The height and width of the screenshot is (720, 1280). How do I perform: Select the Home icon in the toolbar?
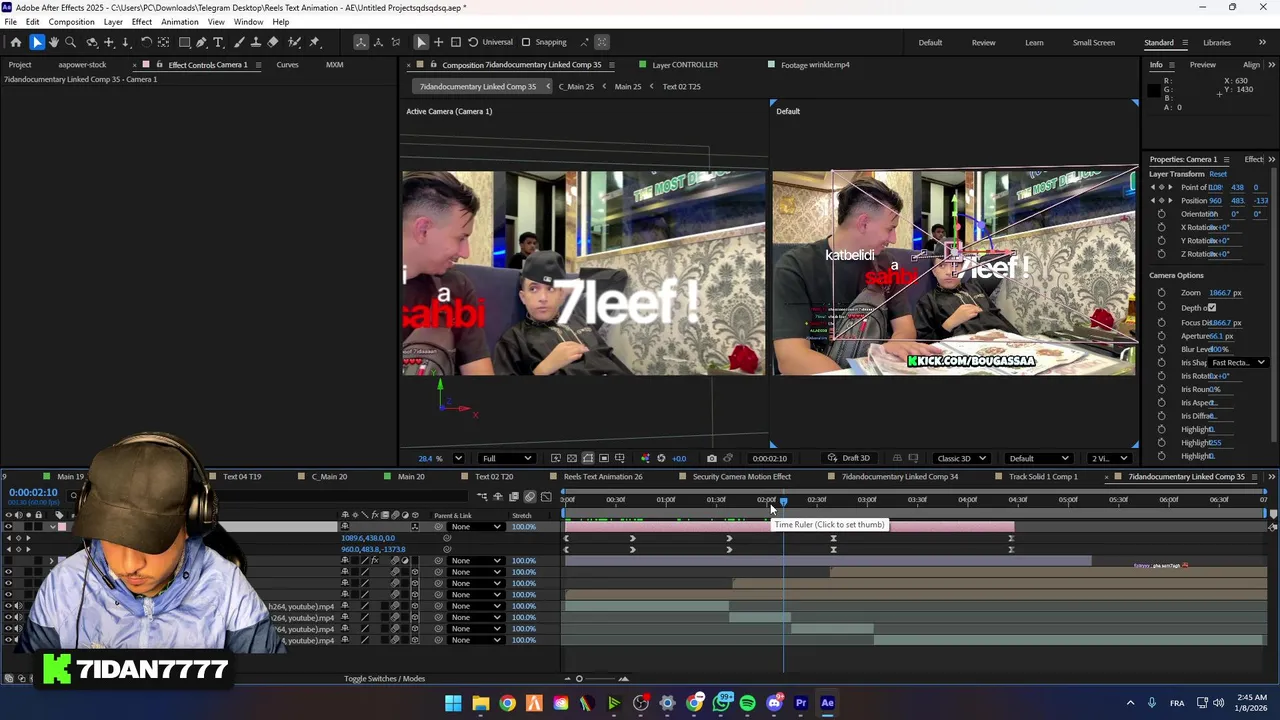16,42
